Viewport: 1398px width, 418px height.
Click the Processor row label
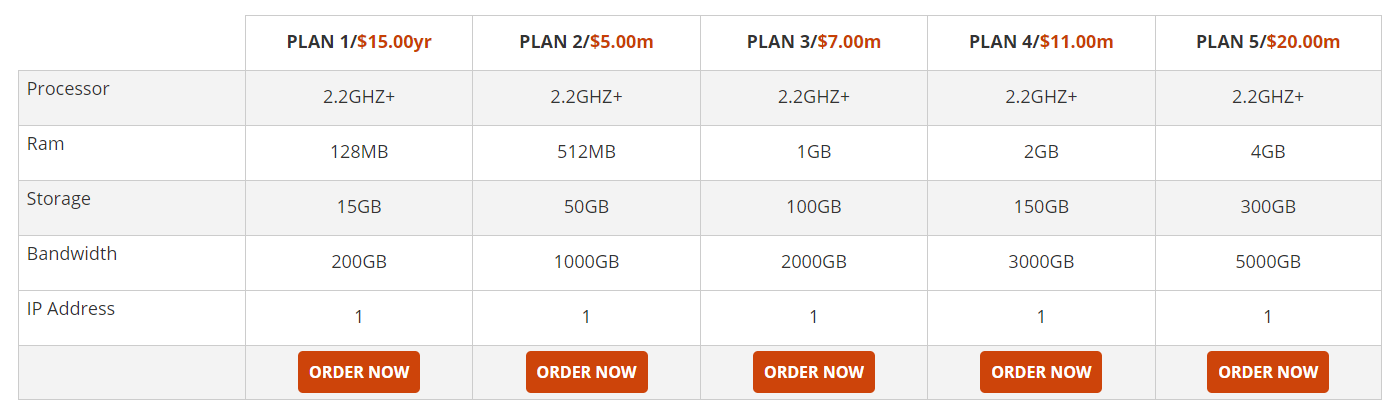tap(68, 89)
